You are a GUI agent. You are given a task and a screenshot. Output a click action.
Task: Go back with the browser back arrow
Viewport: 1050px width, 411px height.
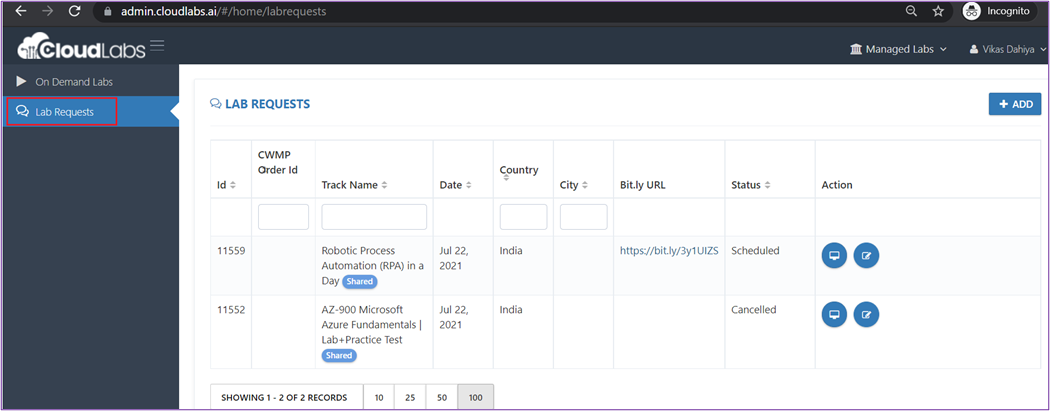click(x=21, y=11)
